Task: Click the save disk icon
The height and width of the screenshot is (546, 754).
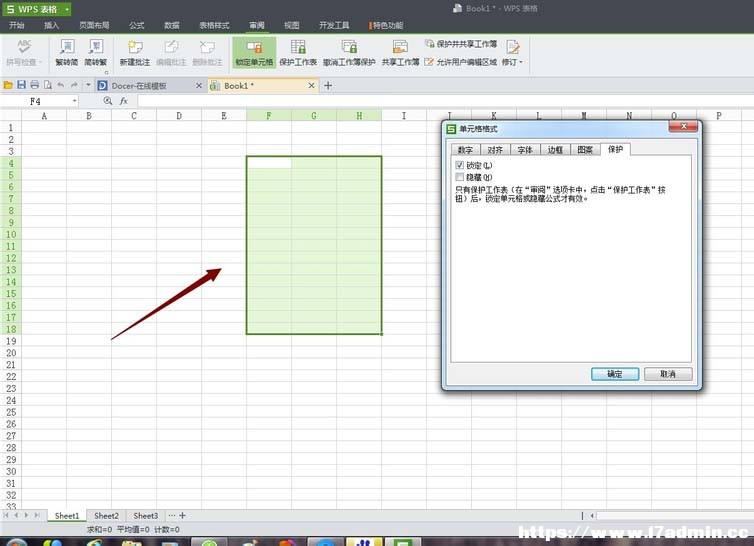Action: [22, 85]
